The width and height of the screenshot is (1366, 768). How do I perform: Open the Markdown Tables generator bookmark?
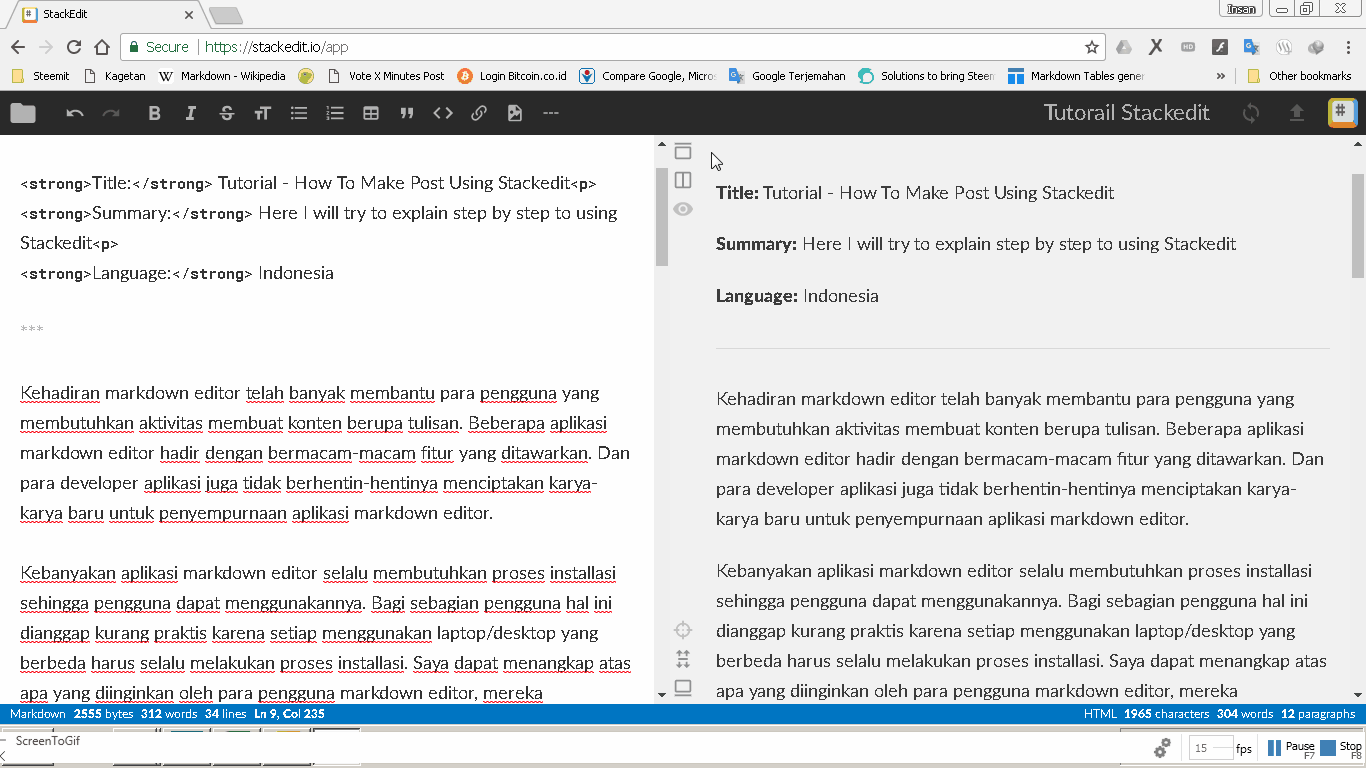1076,76
